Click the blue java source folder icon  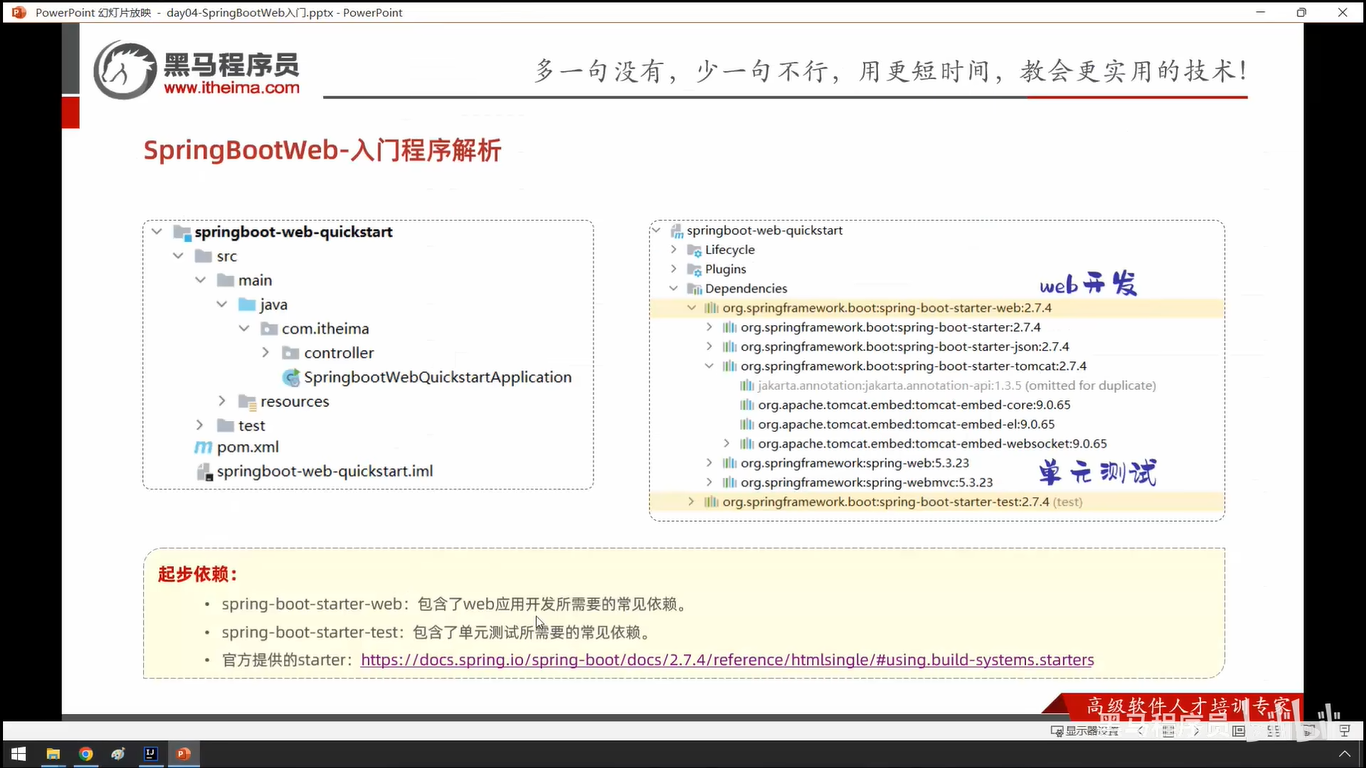click(247, 304)
